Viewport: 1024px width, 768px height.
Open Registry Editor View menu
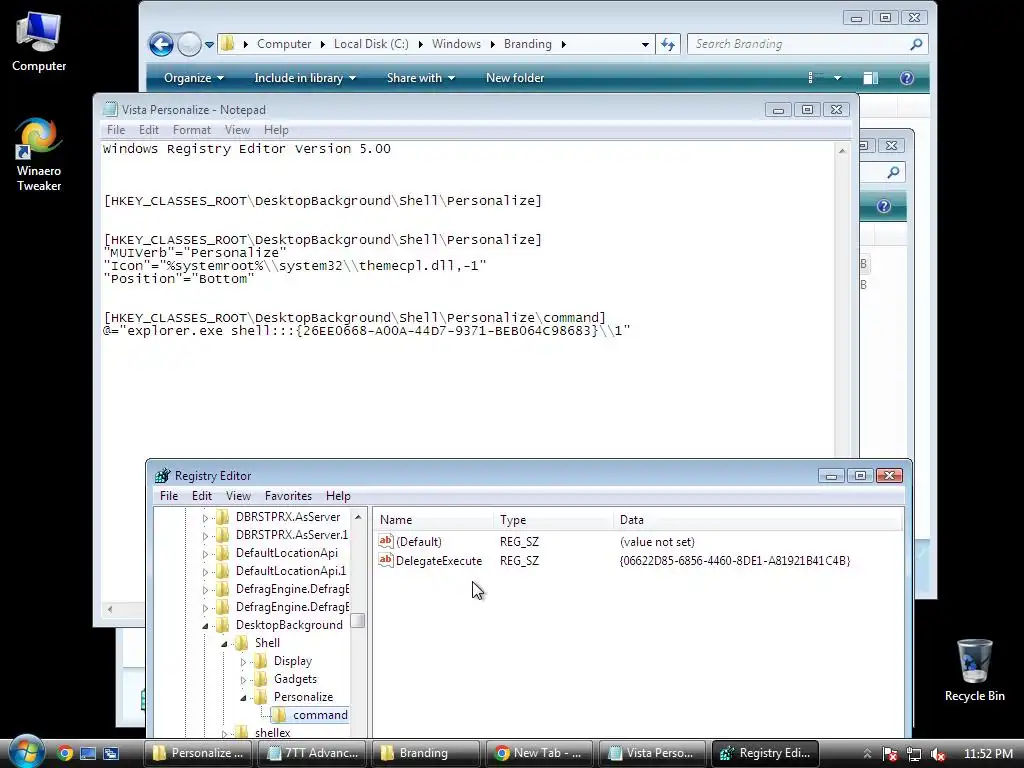[238, 496]
